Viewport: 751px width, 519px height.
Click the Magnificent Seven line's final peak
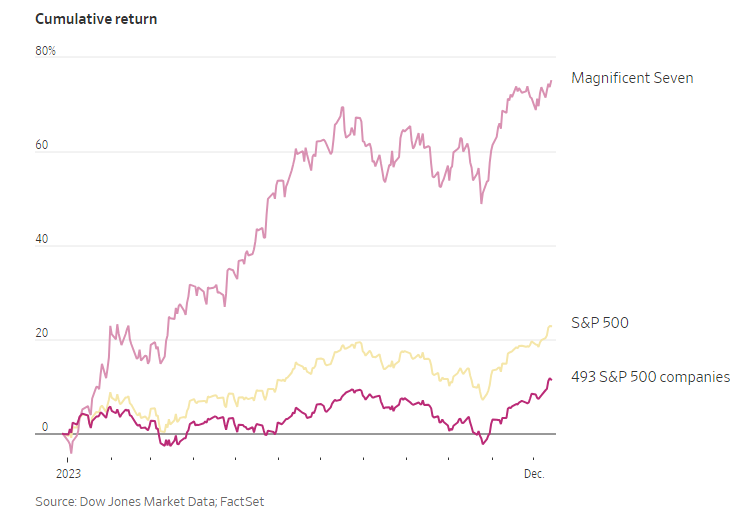[x=551, y=81]
